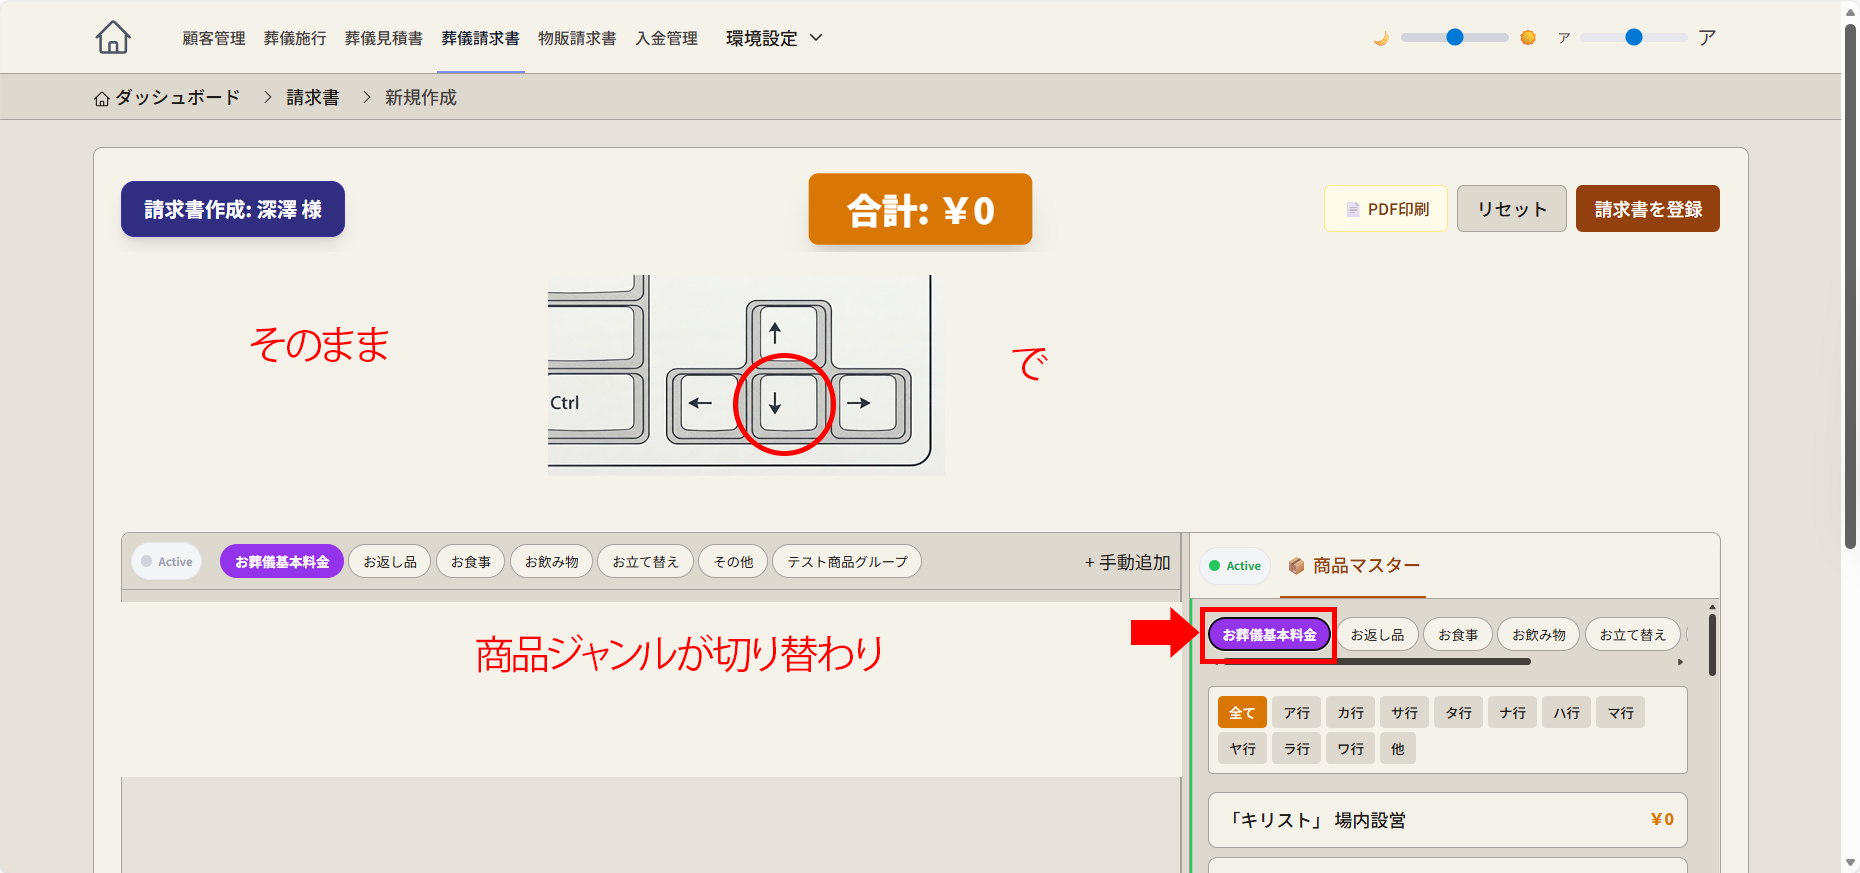Screen dimensions: 1860x873
Task: Click the small ア font-size icon
Action: click(1564, 38)
